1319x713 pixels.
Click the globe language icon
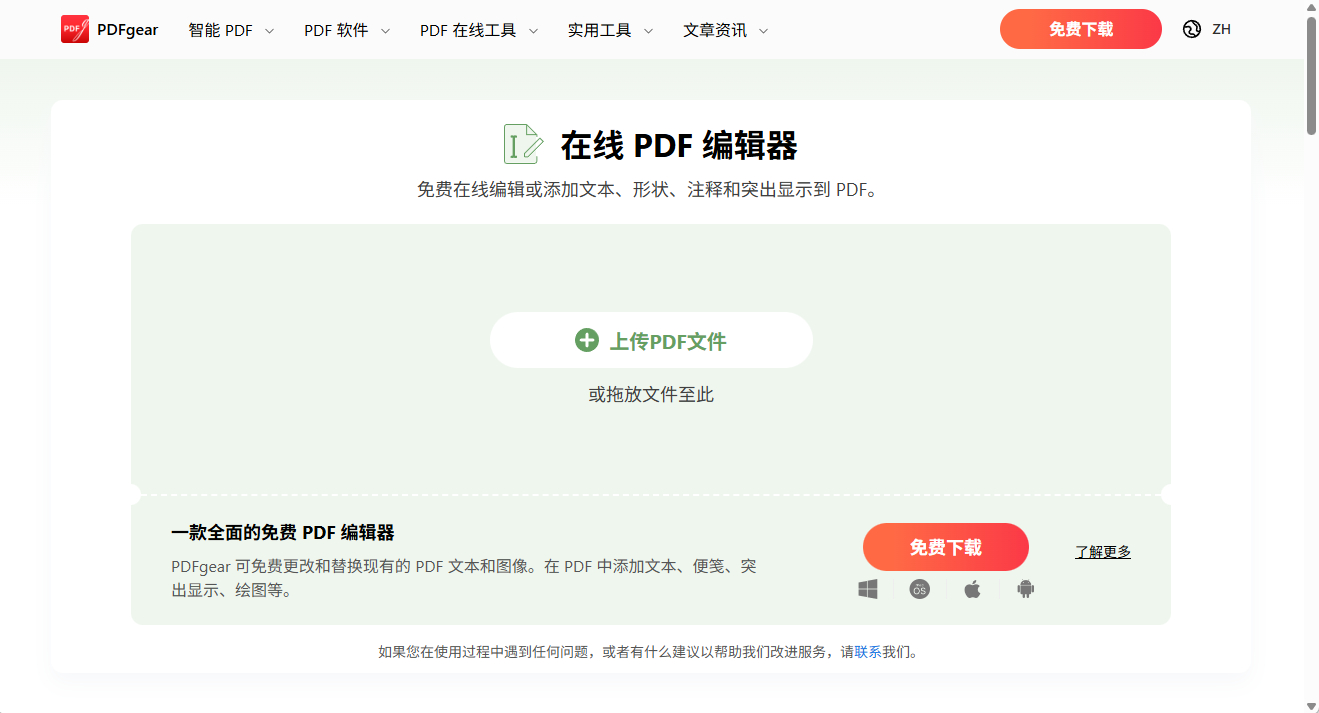1190,29
